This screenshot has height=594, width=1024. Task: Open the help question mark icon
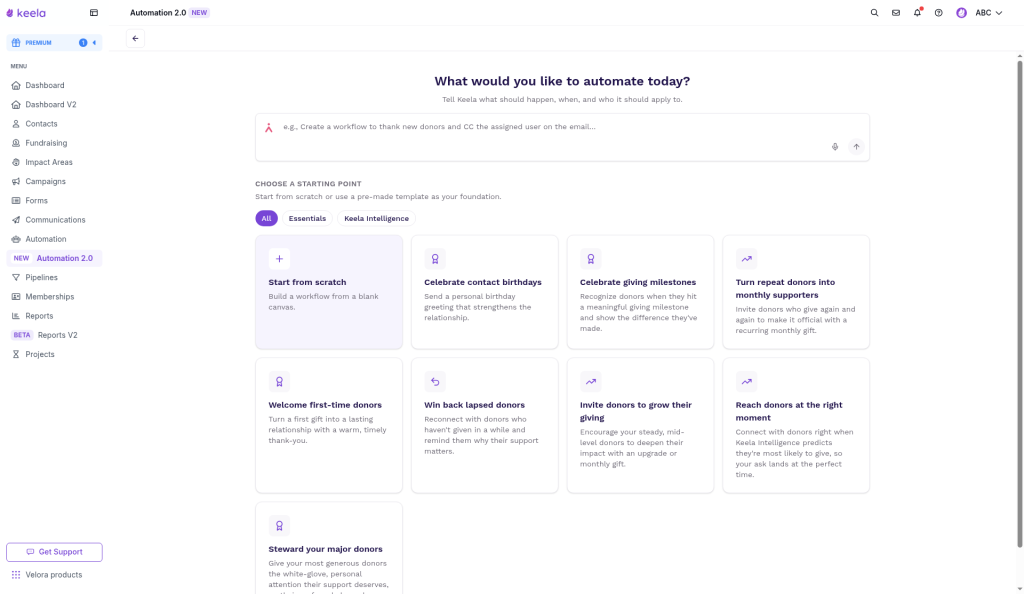point(938,12)
